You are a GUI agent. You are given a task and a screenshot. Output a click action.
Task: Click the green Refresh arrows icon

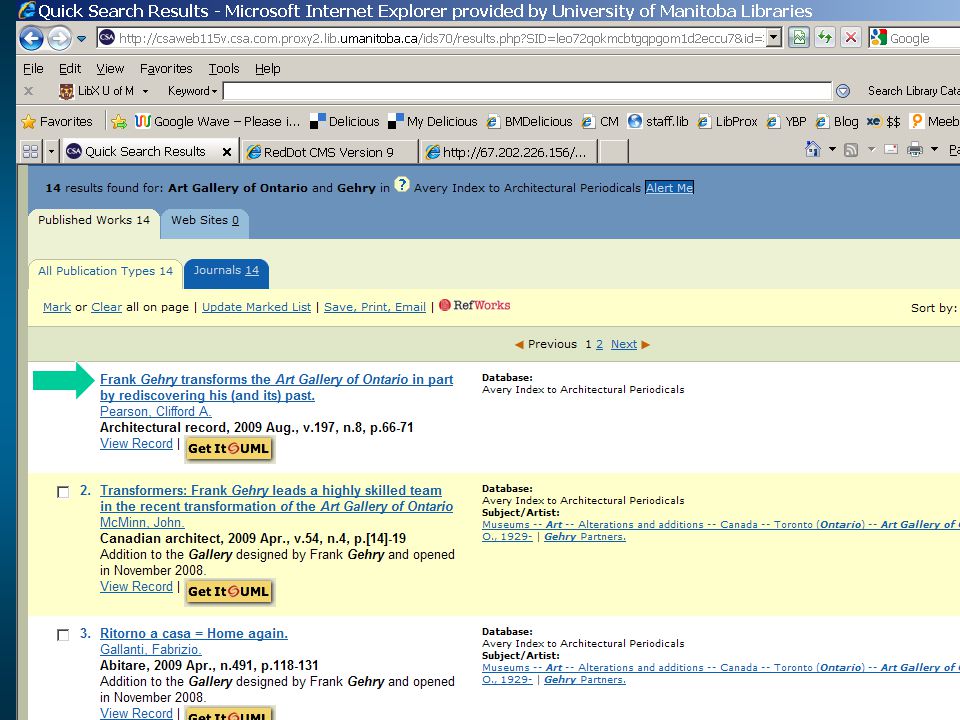coord(825,38)
